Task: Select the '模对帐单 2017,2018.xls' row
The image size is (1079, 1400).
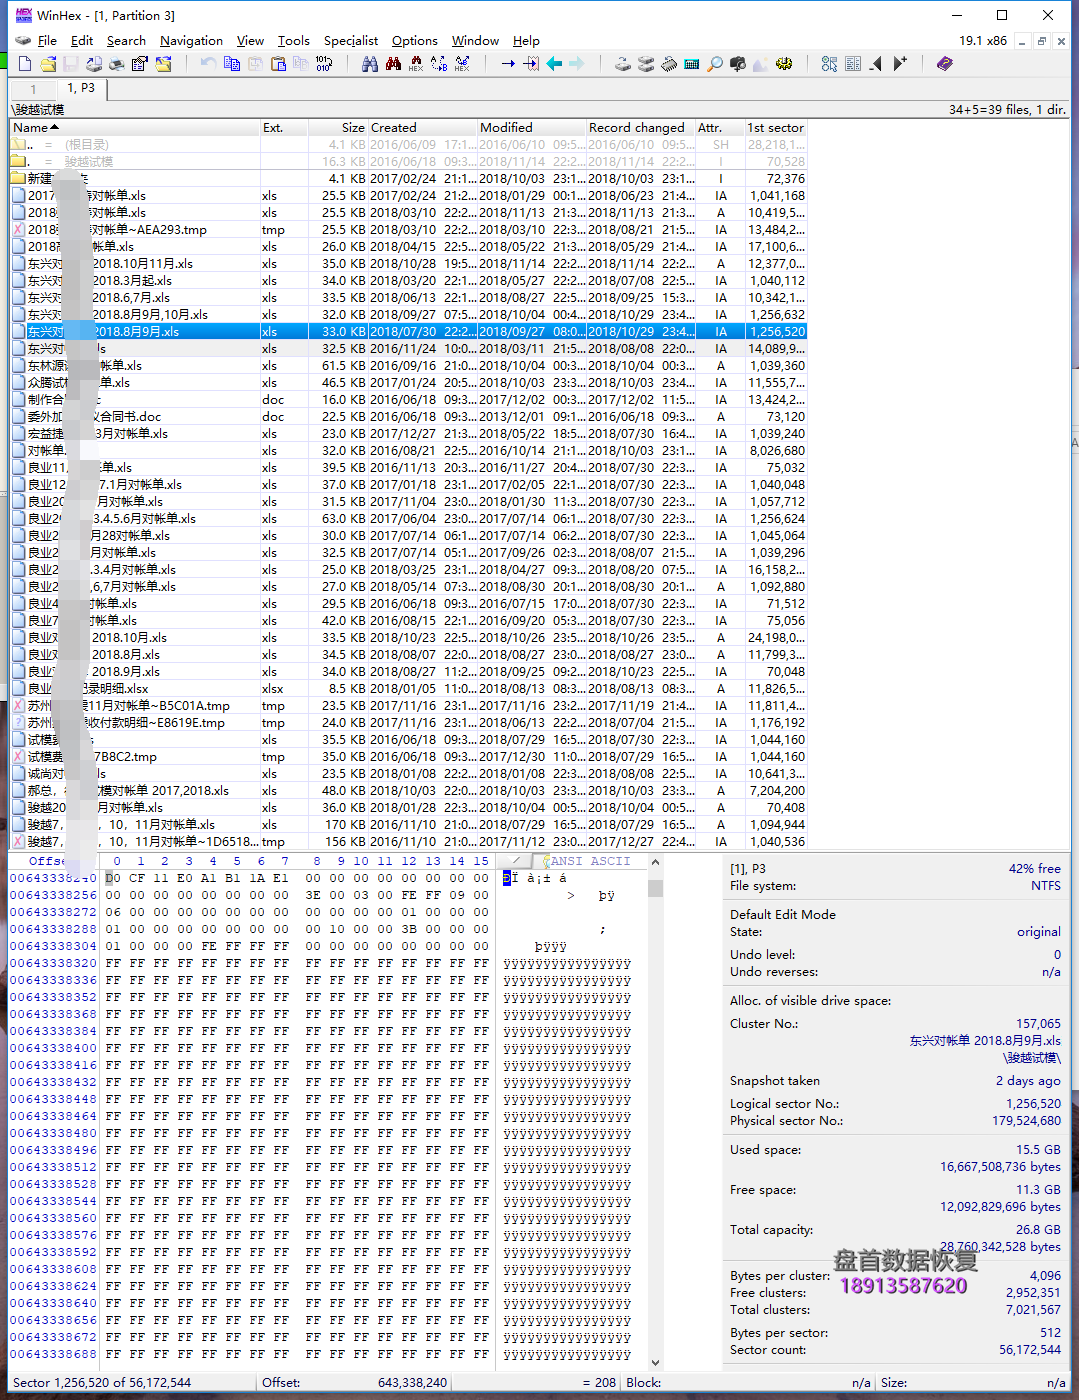Action: [408, 791]
